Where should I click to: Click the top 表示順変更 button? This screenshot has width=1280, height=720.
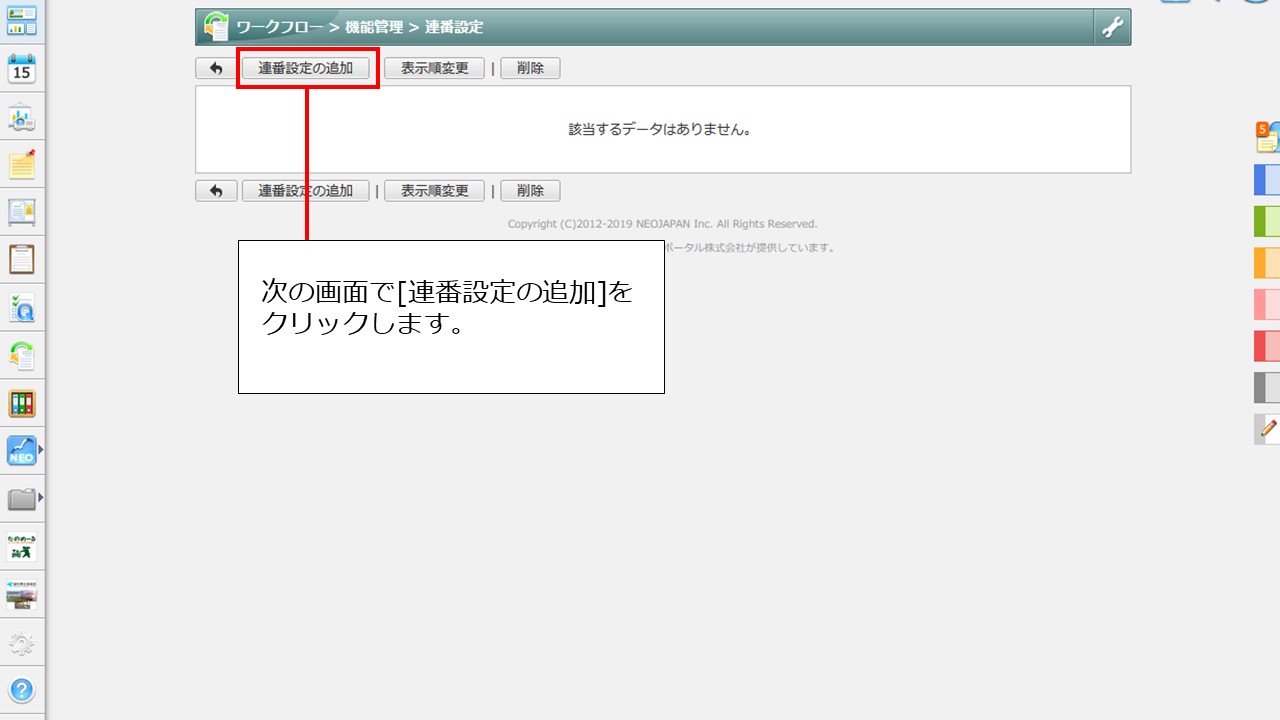[435, 68]
